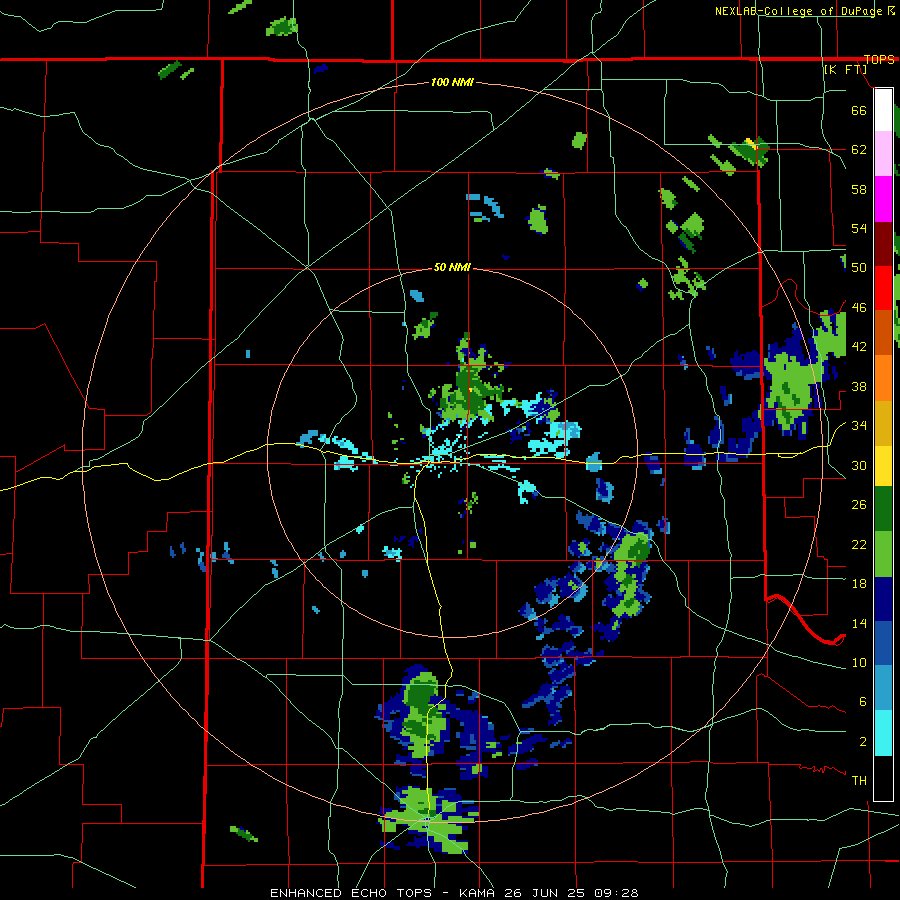The image size is (900, 900).
Task: Click the TH threshold label in legend
Action: click(859, 780)
